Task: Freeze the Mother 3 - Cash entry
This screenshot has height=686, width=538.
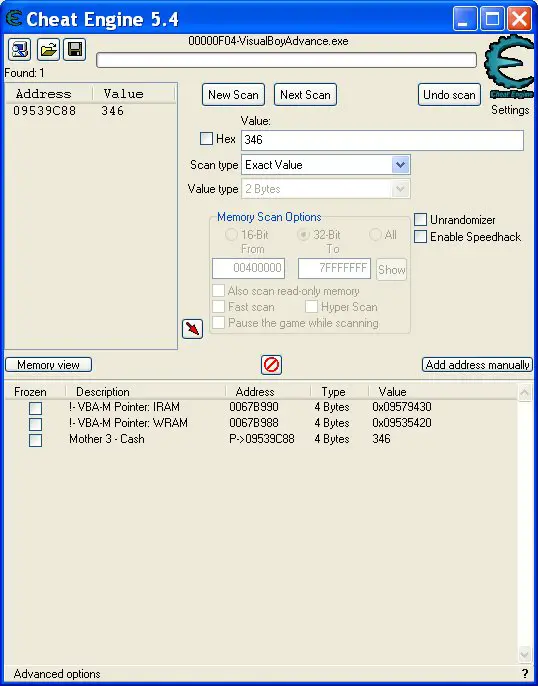Action: pyautogui.click(x=35, y=440)
